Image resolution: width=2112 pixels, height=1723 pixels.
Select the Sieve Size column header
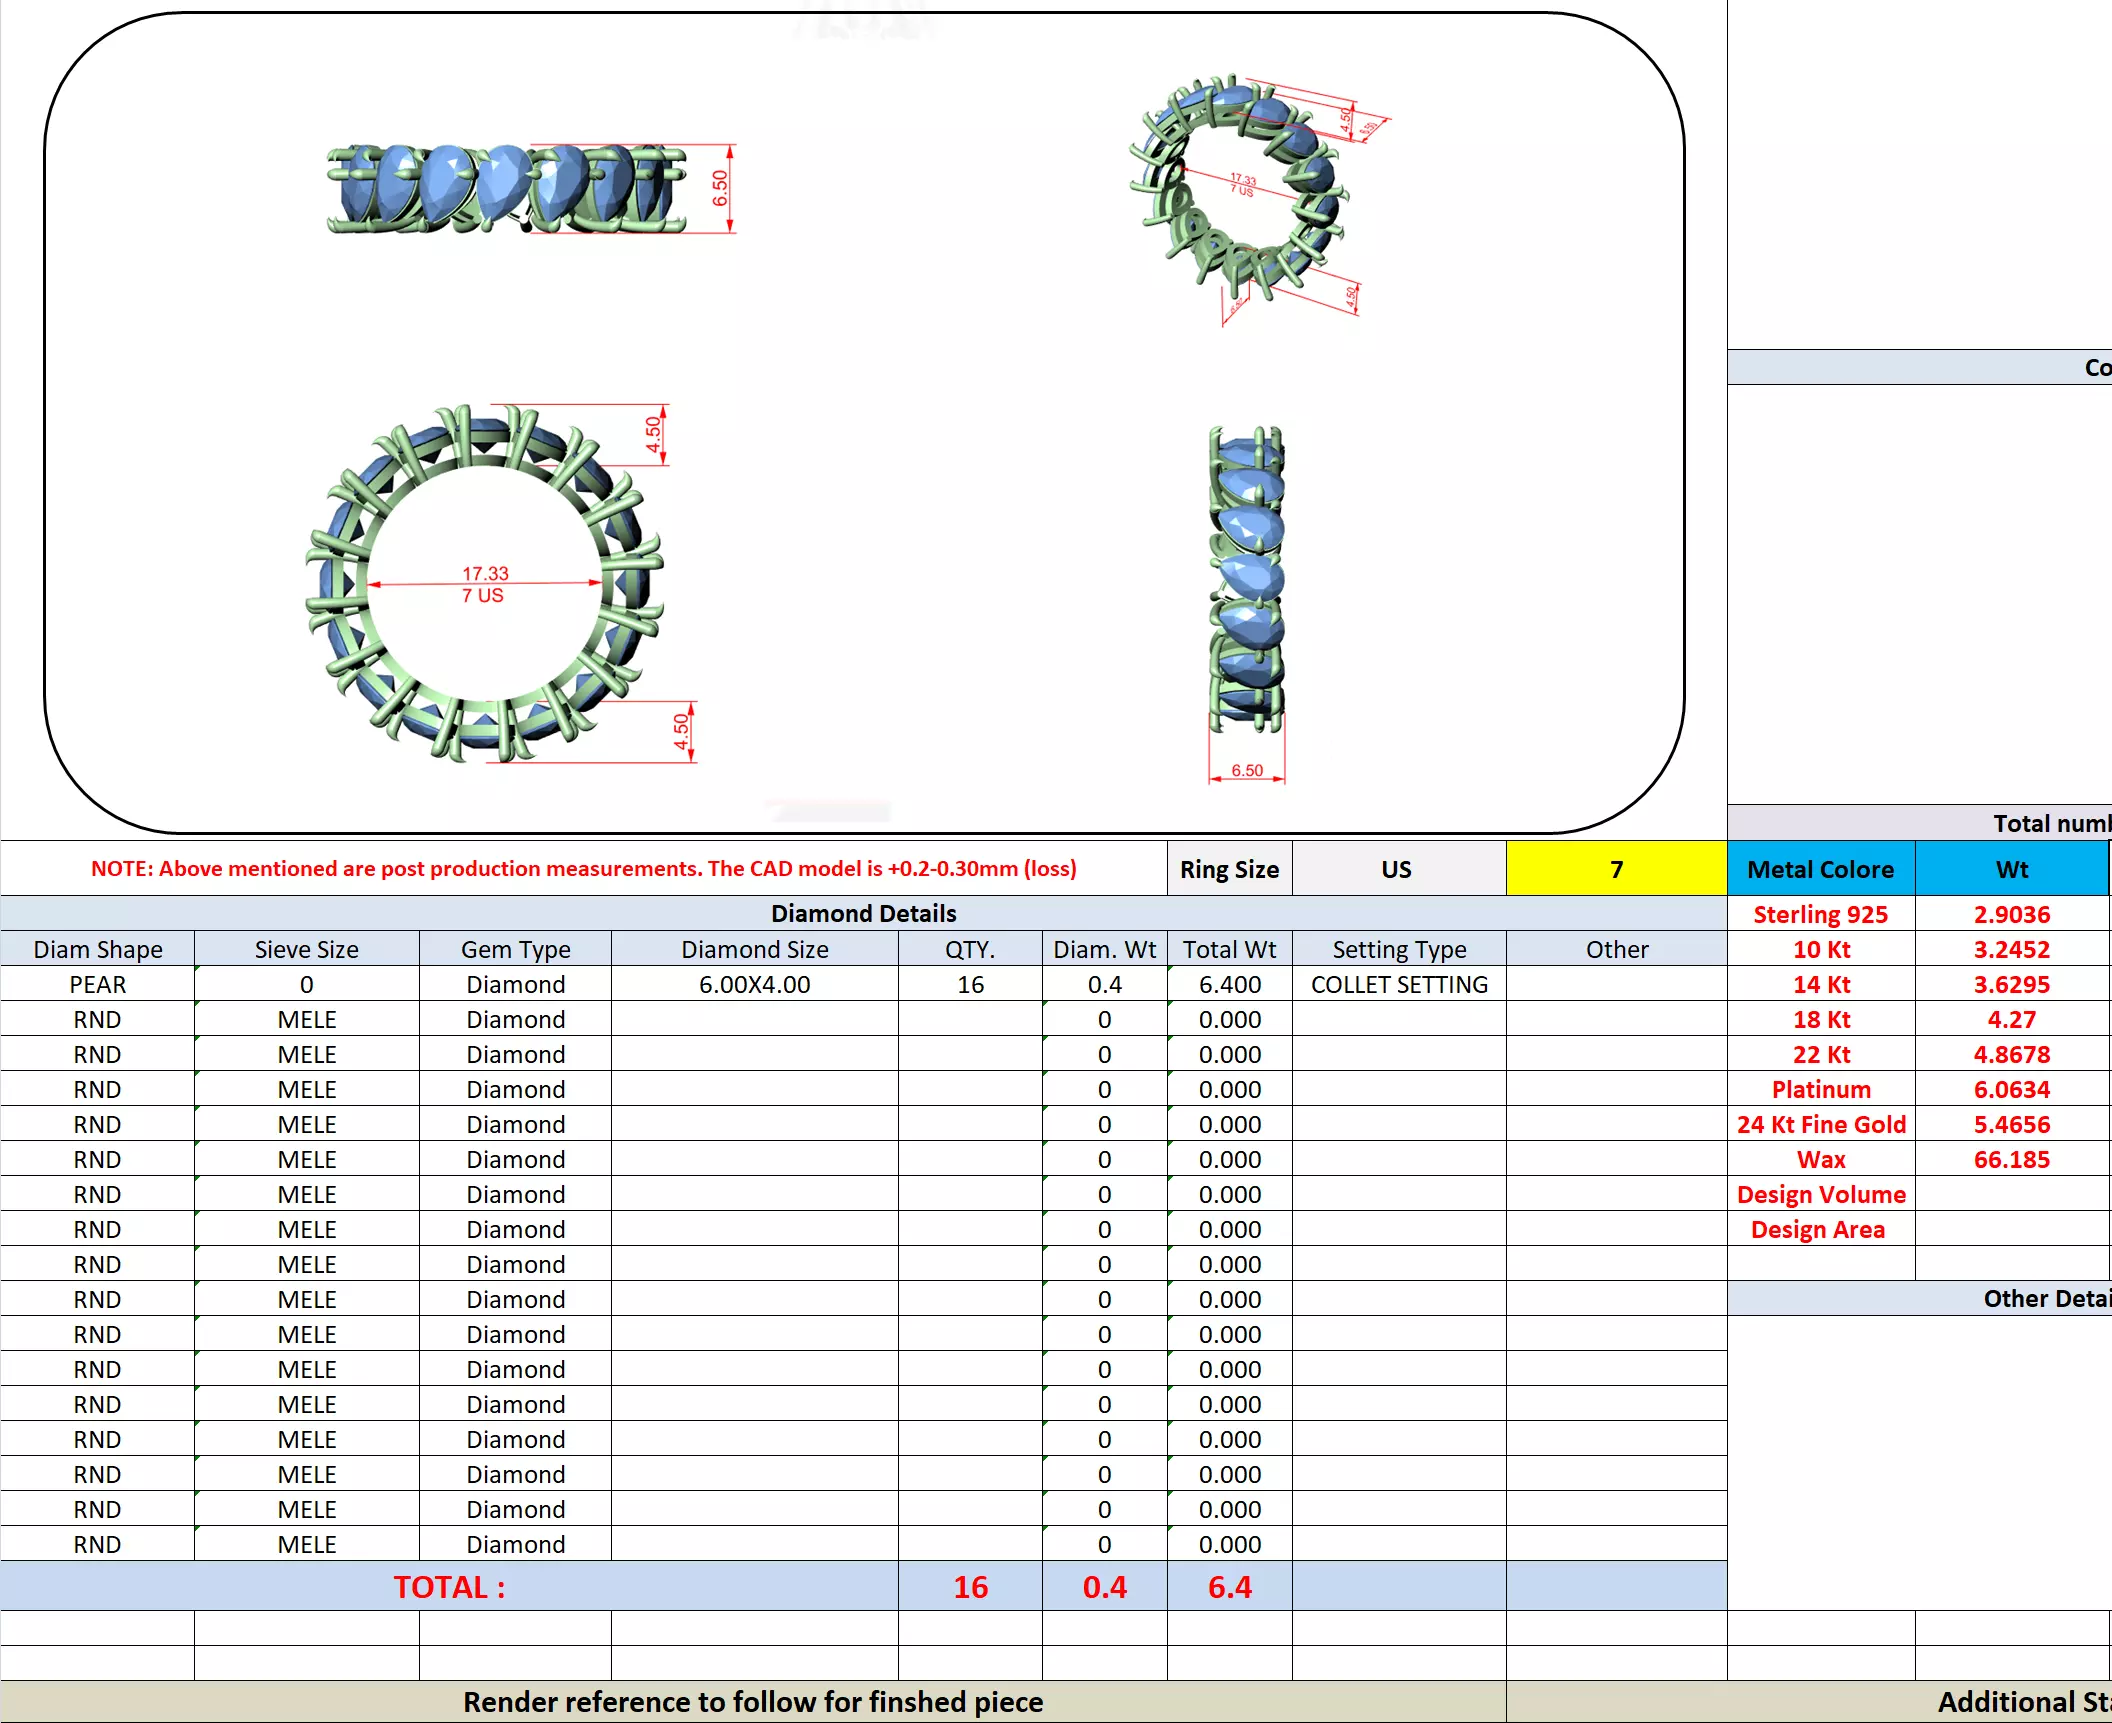point(306,949)
